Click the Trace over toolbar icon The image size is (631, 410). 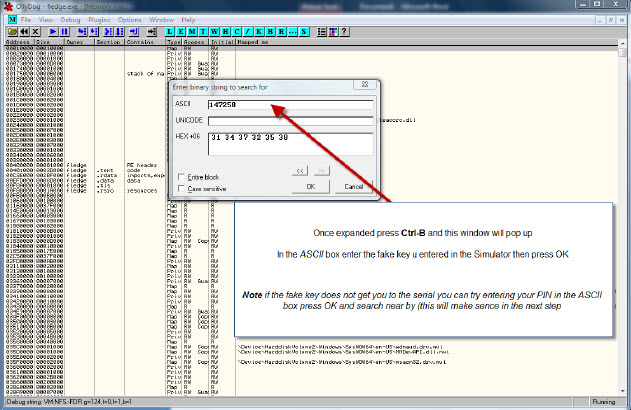(120, 31)
